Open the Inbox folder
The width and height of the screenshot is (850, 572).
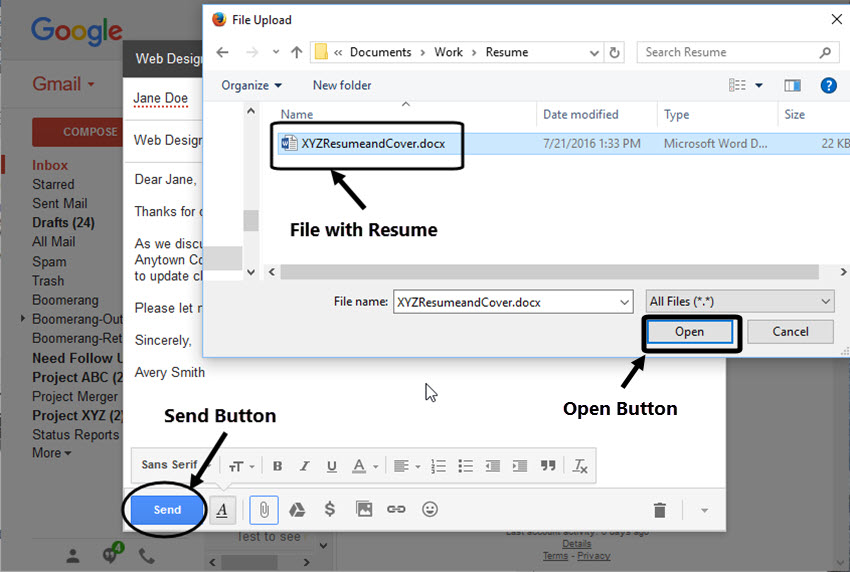(50, 165)
